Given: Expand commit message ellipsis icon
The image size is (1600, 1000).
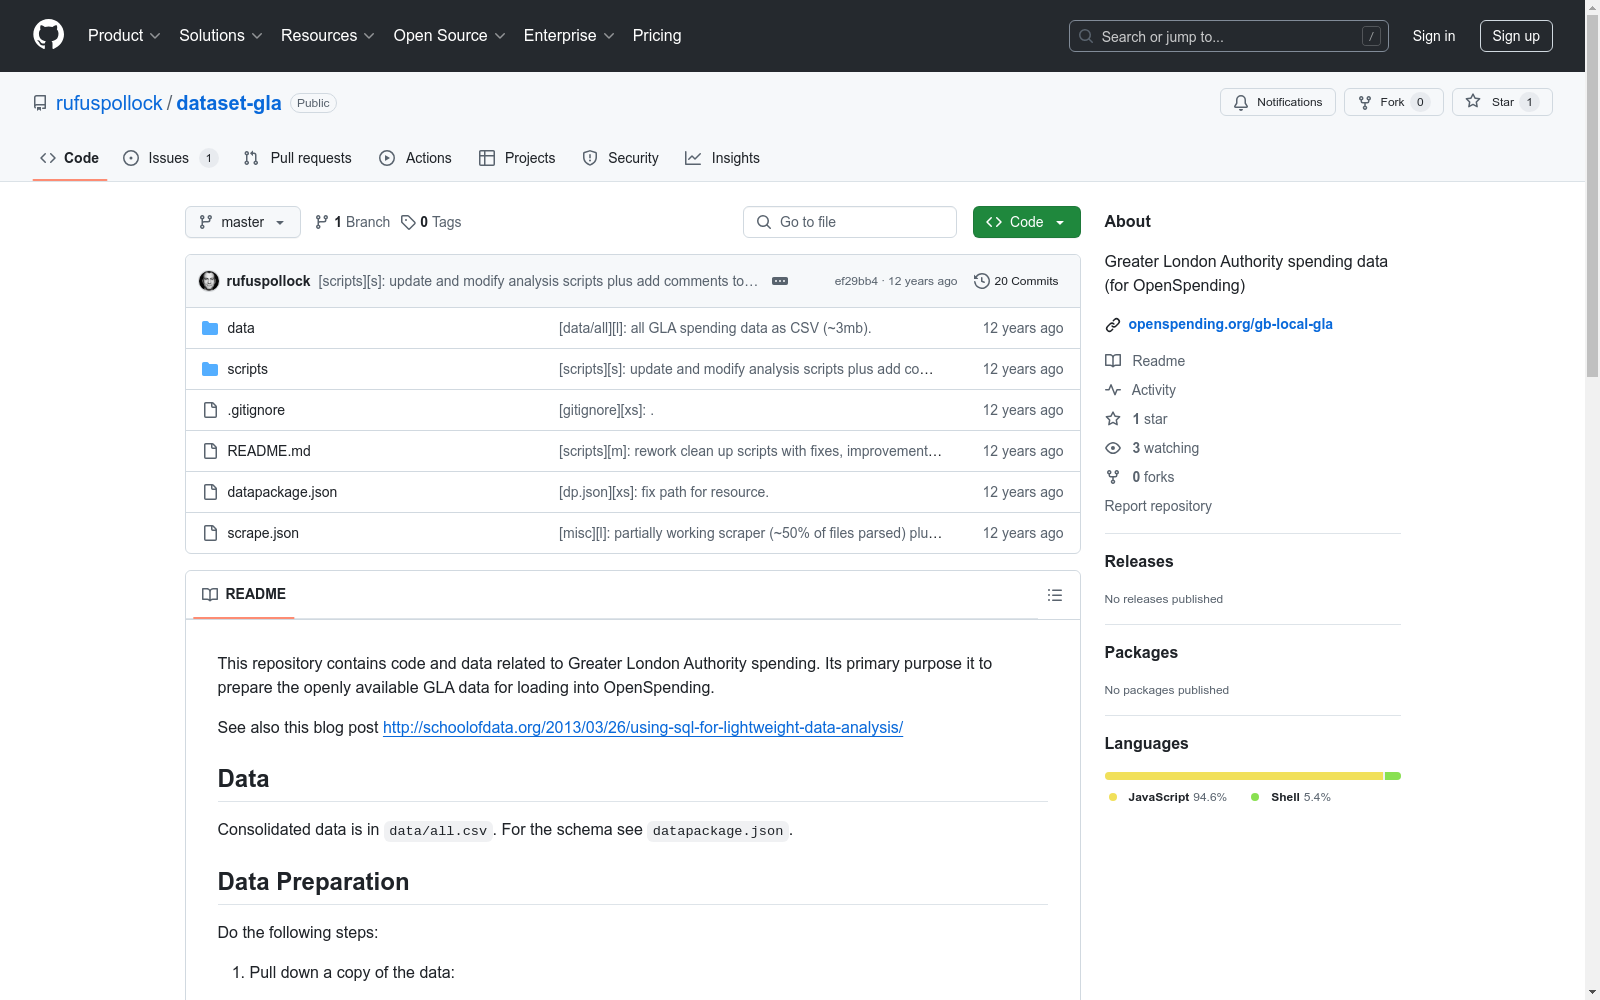Looking at the screenshot, I should click(780, 281).
